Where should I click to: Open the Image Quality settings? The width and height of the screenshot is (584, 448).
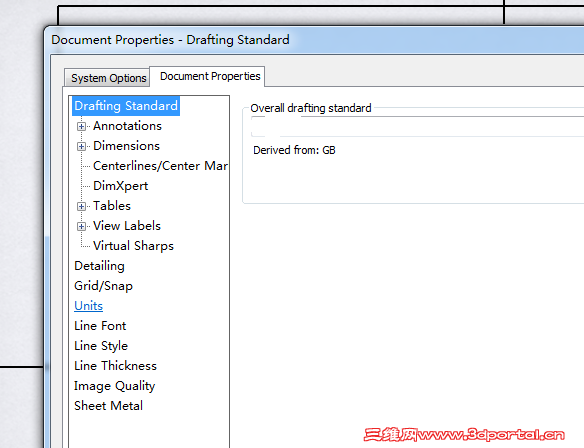pyautogui.click(x=114, y=386)
